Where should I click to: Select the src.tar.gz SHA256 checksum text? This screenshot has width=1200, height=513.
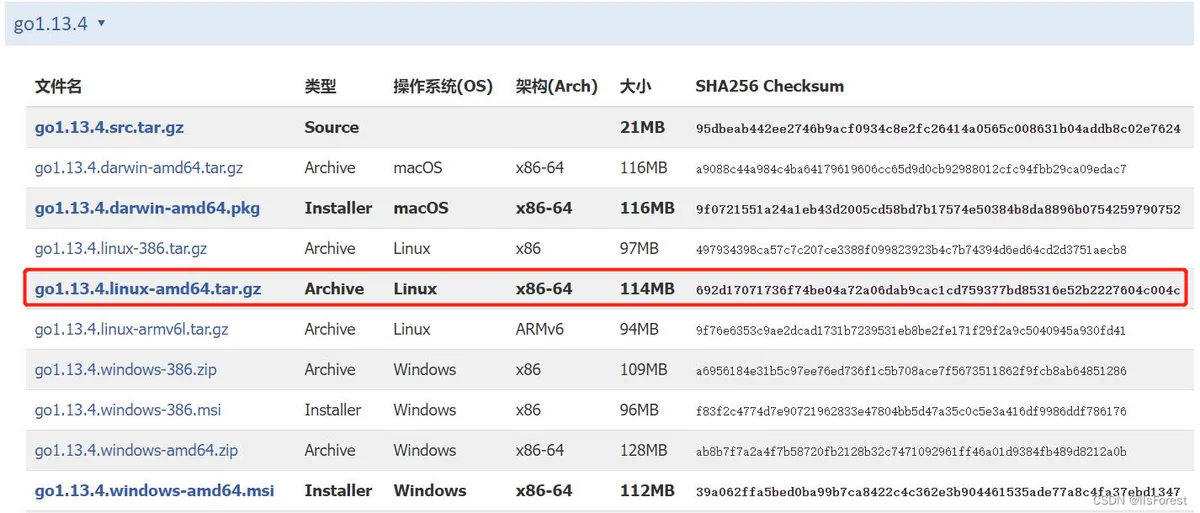(x=938, y=128)
